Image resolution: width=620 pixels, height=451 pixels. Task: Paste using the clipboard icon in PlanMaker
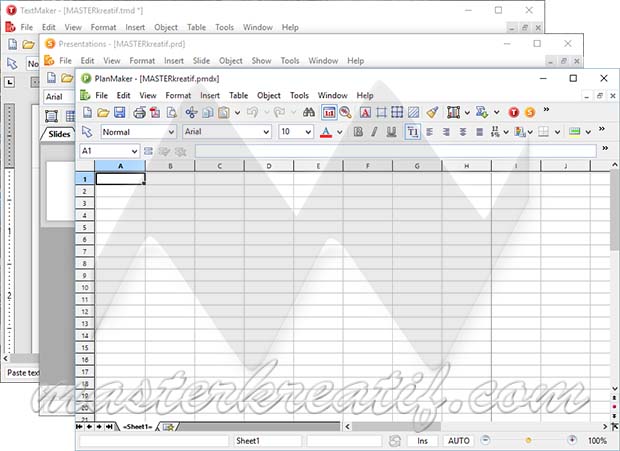[x=224, y=113]
